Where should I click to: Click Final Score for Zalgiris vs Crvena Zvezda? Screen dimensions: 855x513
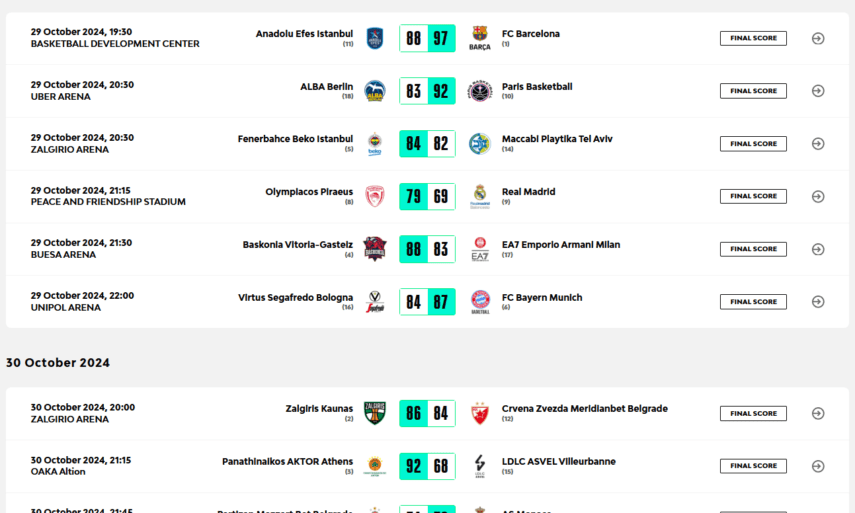(x=753, y=413)
